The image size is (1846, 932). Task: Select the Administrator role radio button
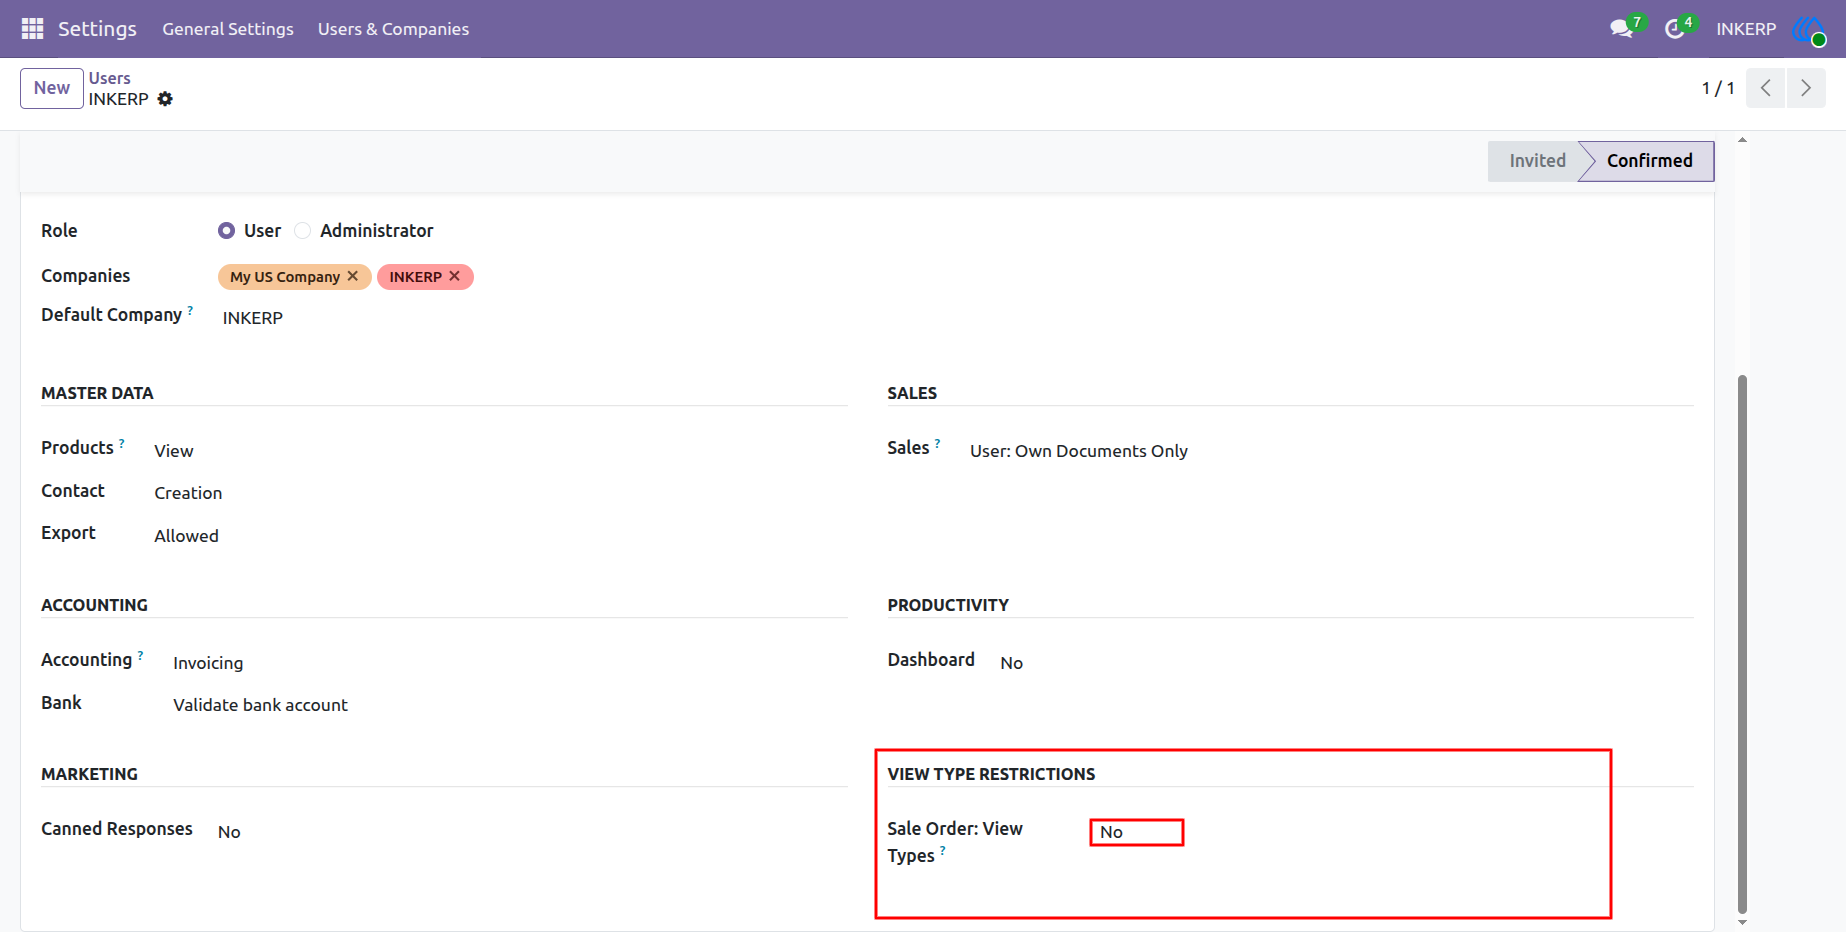302,231
